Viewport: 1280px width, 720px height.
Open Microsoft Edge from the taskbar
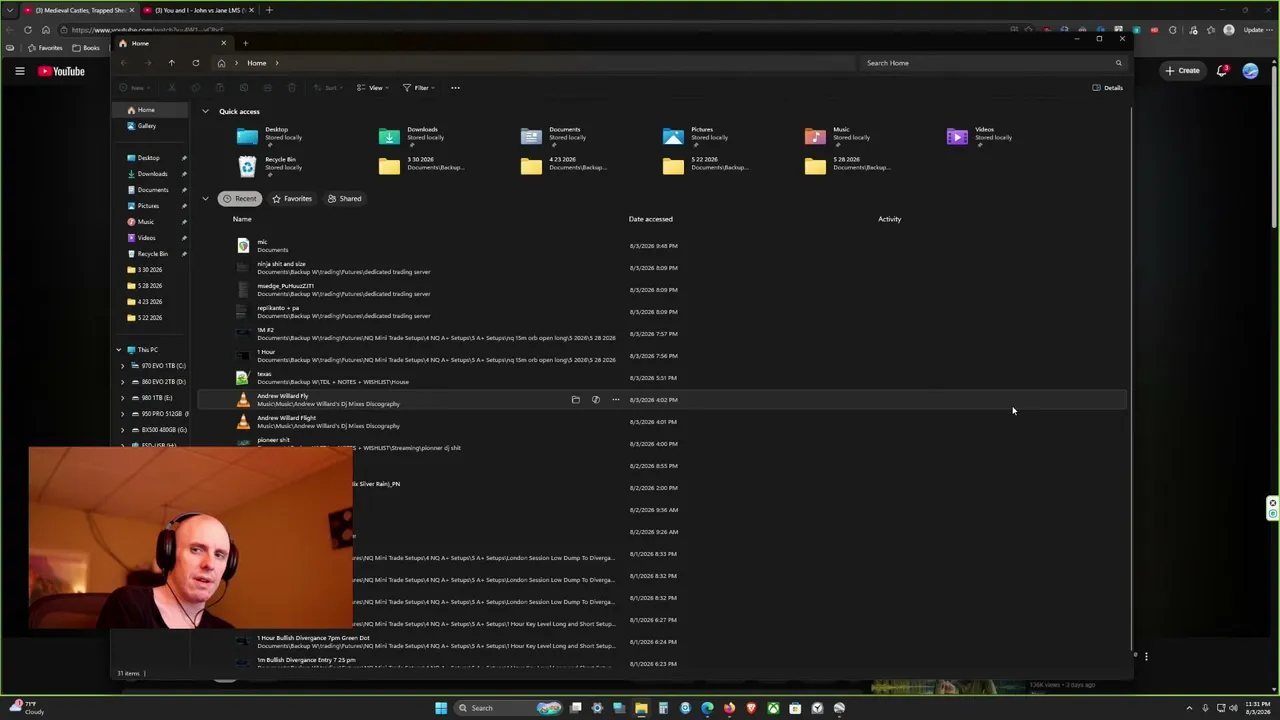pyautogui.click(x=707, y=708)
